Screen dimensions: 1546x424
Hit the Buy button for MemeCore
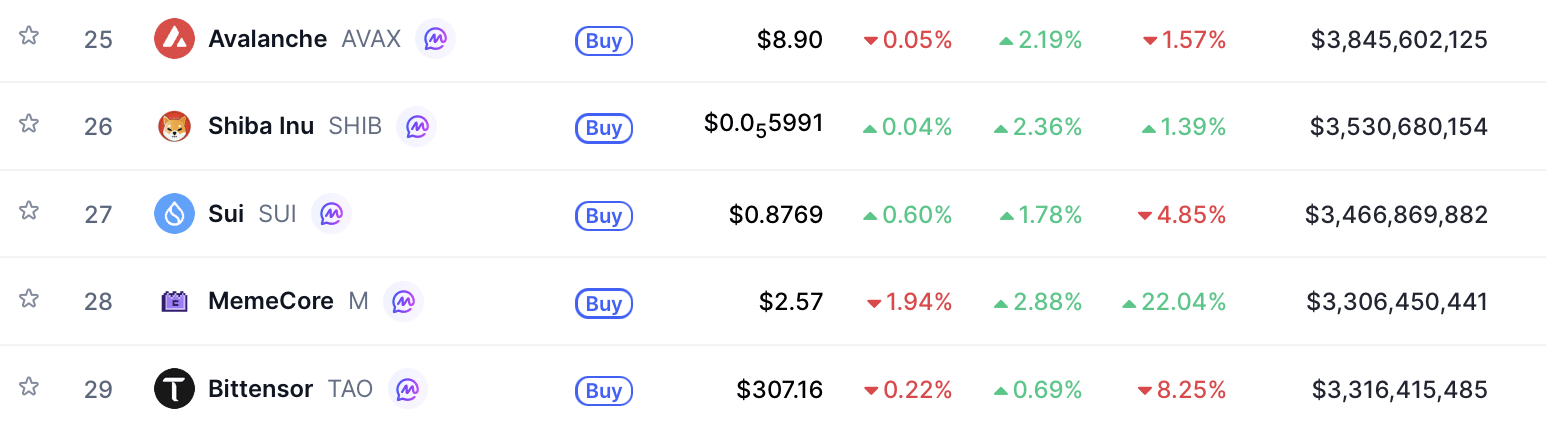pyautogui.click(x=603, y=303)
